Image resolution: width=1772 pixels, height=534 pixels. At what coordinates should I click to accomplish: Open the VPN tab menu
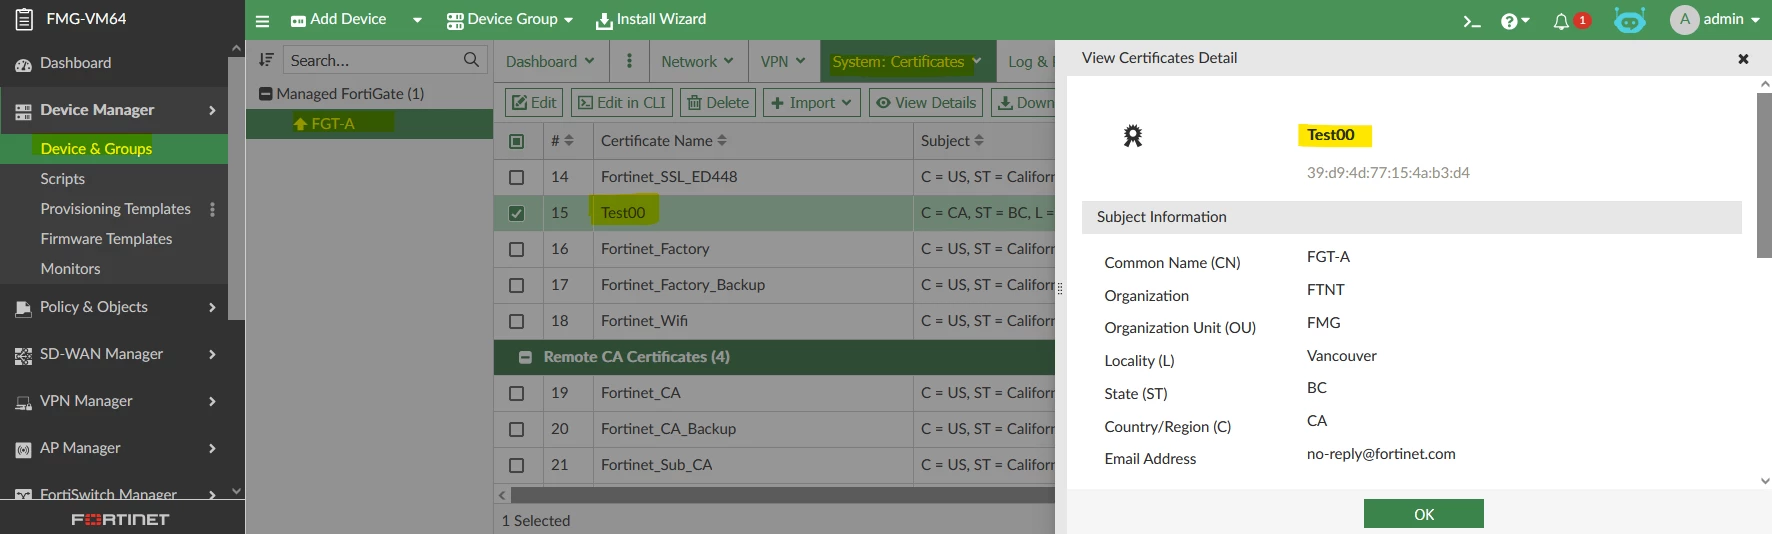[x=783, y=61]
